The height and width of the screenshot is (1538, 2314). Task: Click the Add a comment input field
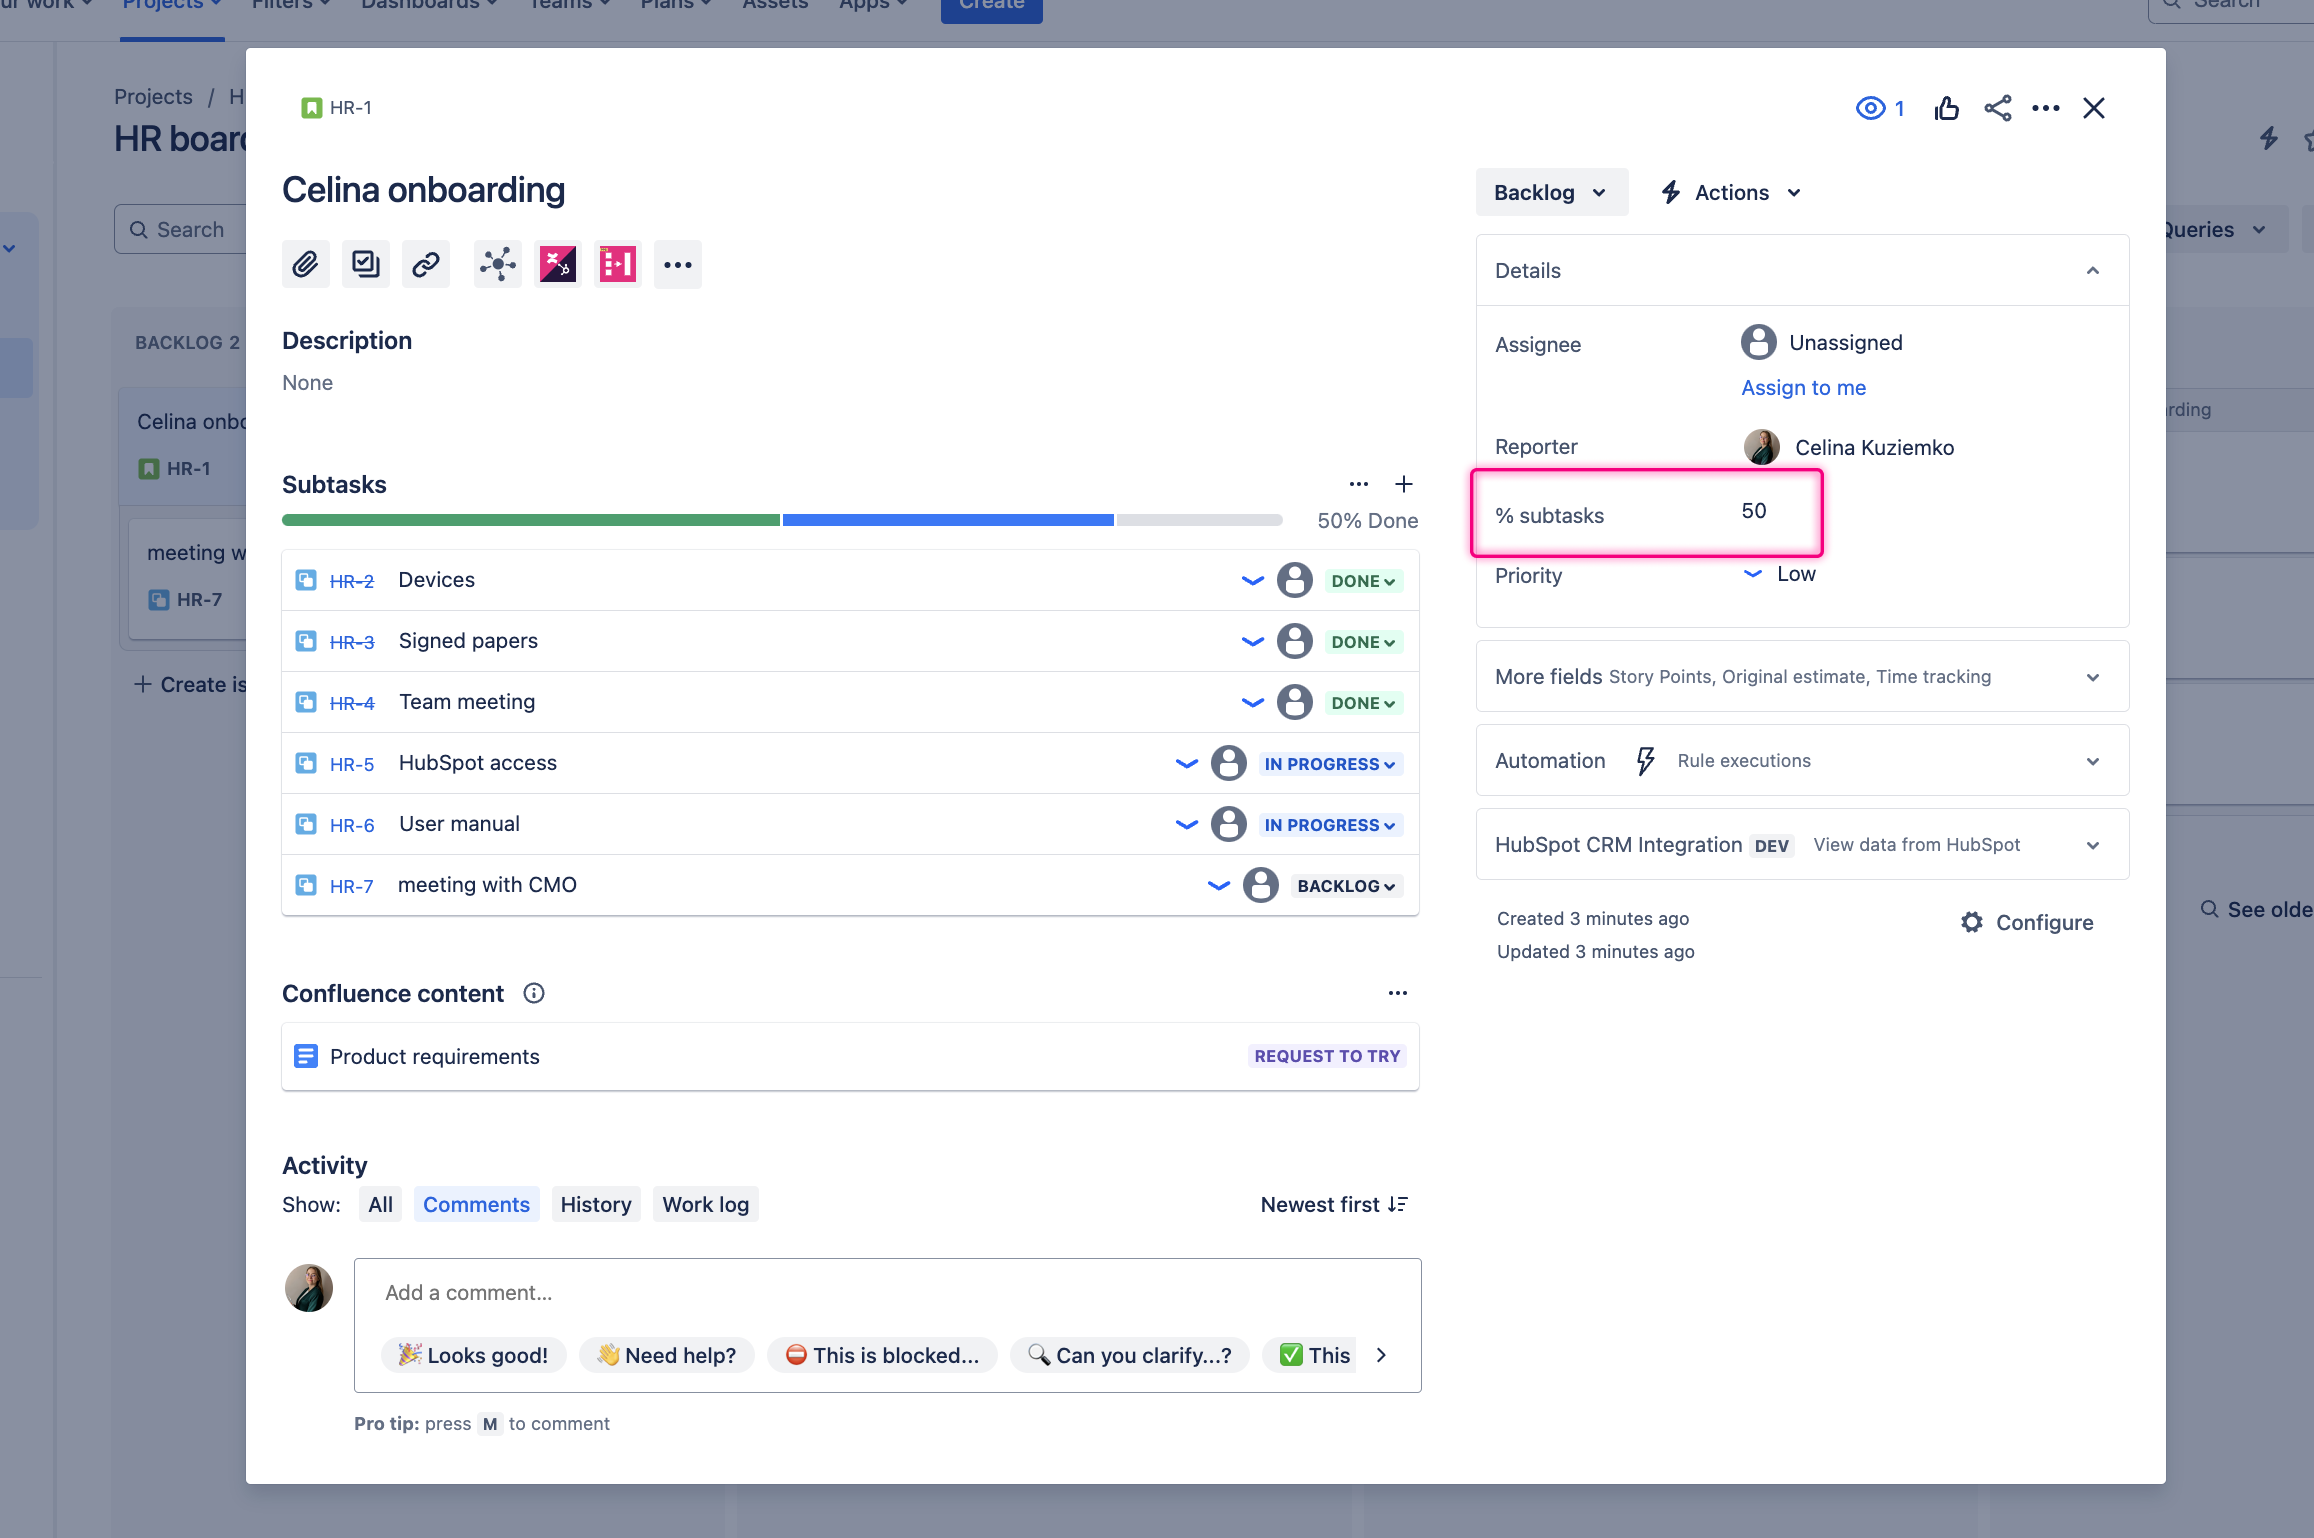point(887,1293)
